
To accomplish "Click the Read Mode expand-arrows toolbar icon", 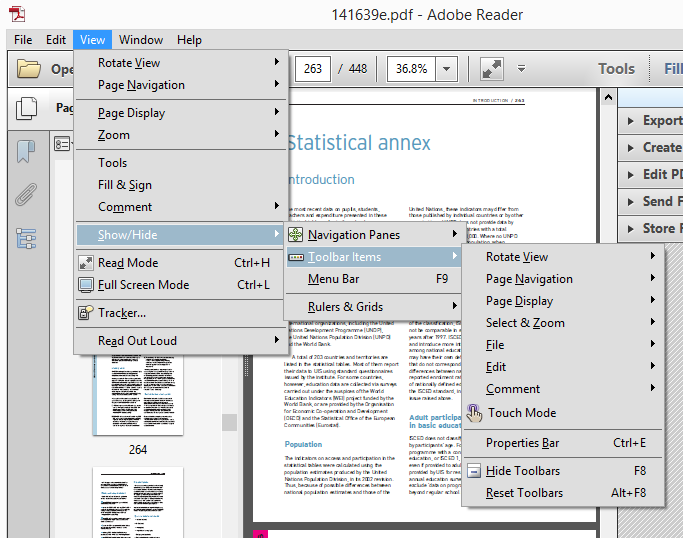I will point(492,69).
